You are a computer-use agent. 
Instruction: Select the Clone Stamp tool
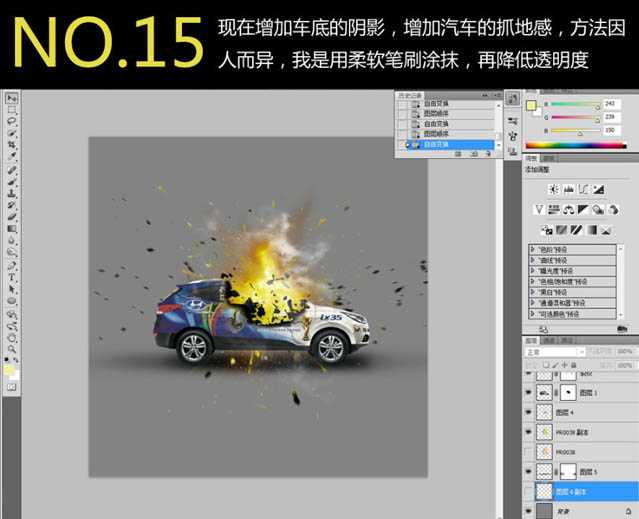11,193
